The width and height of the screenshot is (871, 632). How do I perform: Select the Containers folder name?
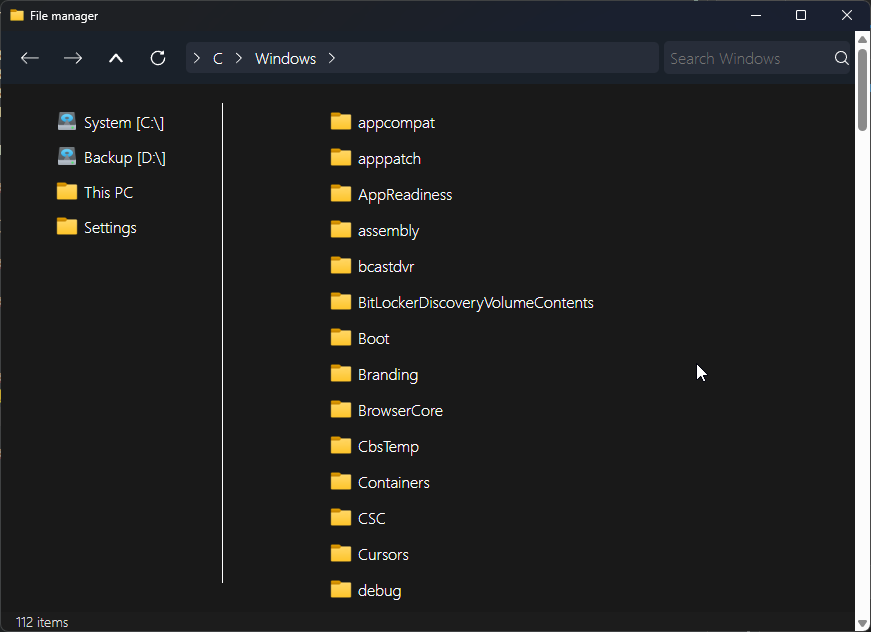pyautogui.click(x=393, y=483)
